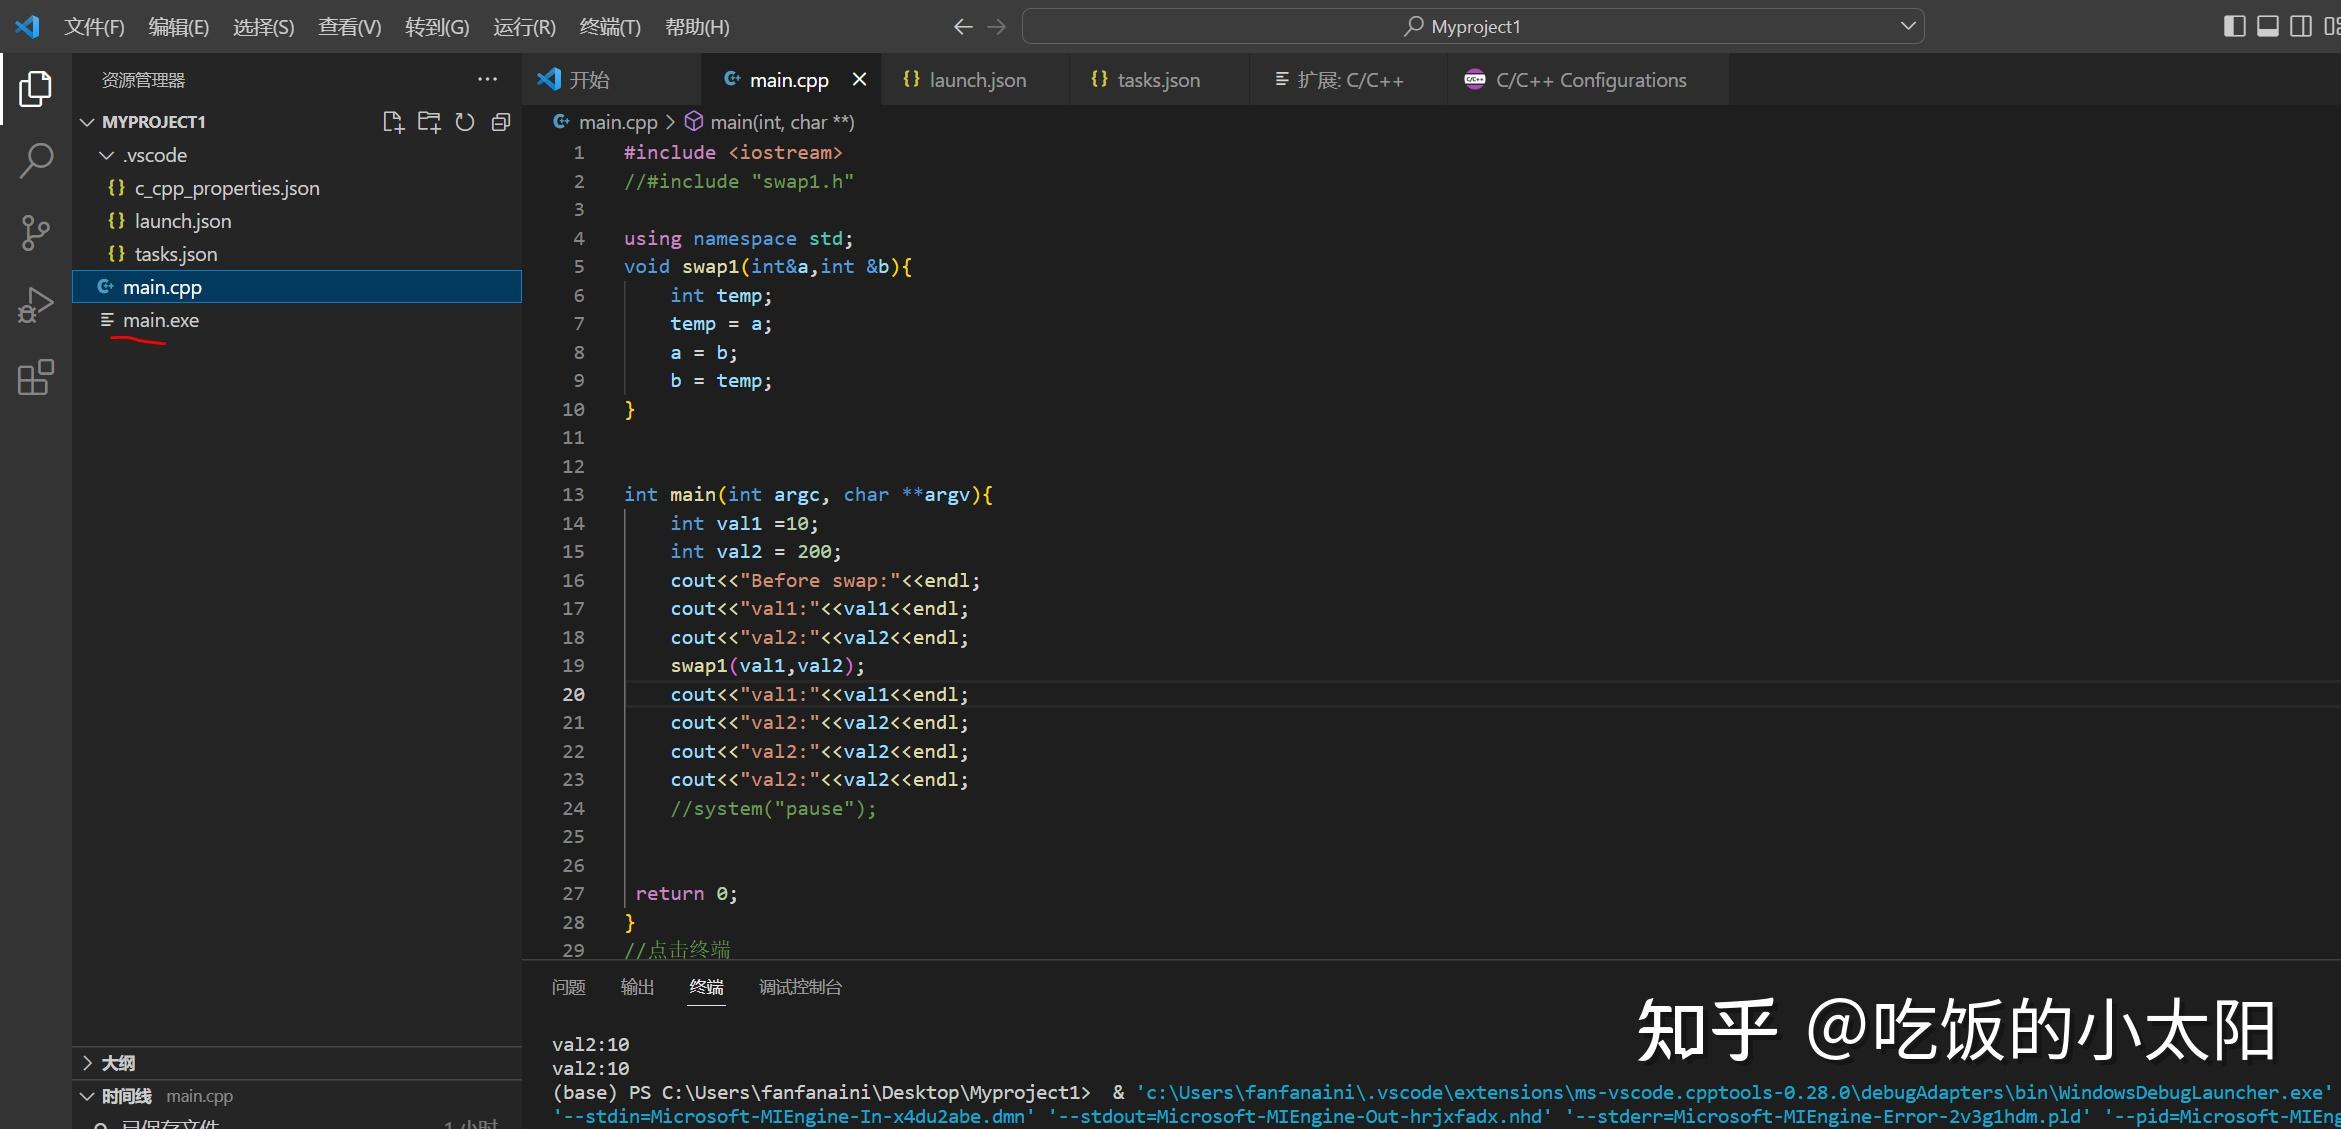Click the VS Code logo icon
Viewport: 2341px width, 1129px height.
28,26
